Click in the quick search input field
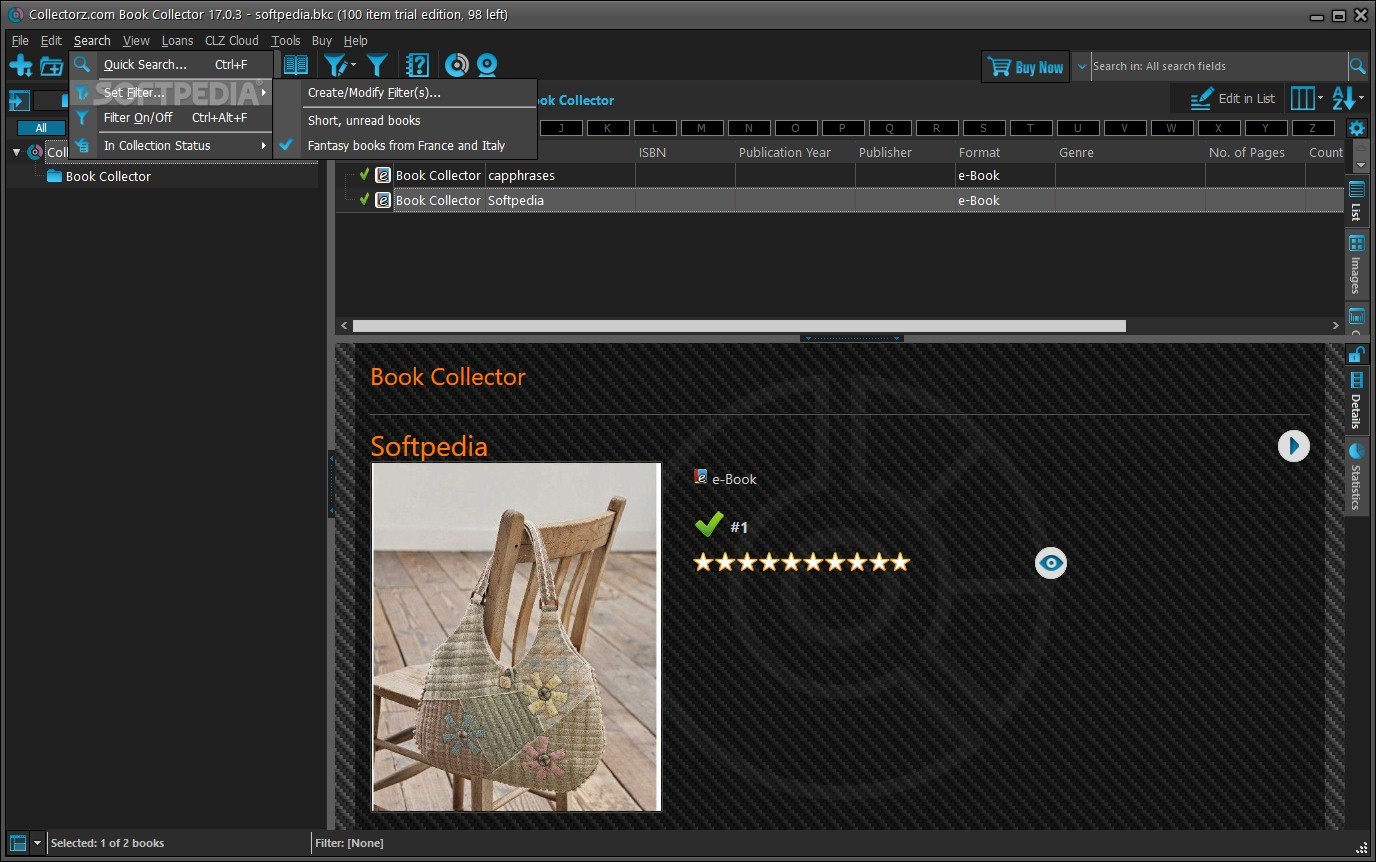Image resolution: width=1376 pixels, height=862 pixels. pos(1219,66)
